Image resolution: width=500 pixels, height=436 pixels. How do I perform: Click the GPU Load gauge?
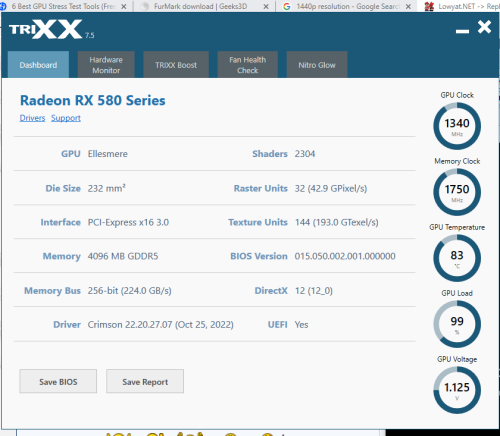click(x=457, y=324)
